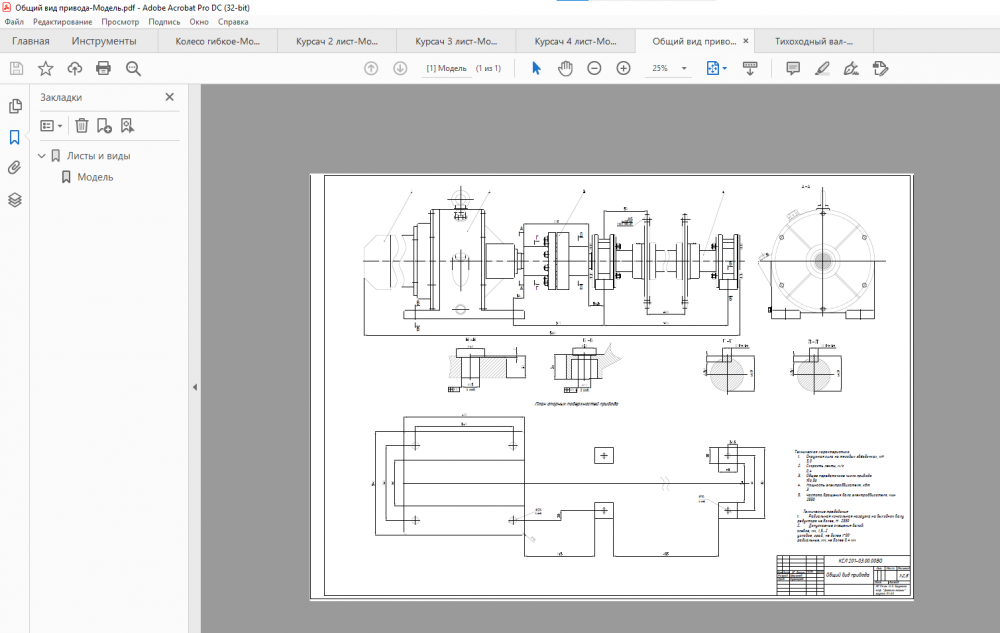The image size is (1000, 633).
Task: Click the page number input field
Action: click(x=446, y=68)
